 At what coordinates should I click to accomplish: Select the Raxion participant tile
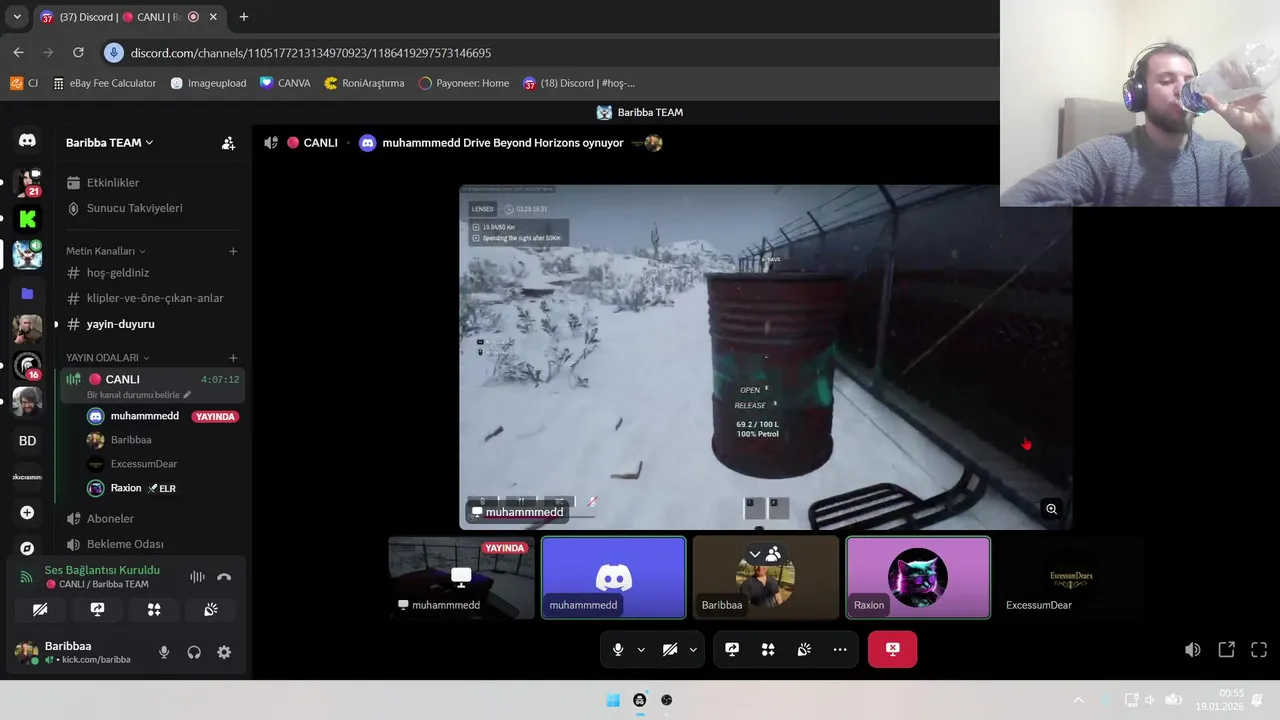(x=918, y=577)
